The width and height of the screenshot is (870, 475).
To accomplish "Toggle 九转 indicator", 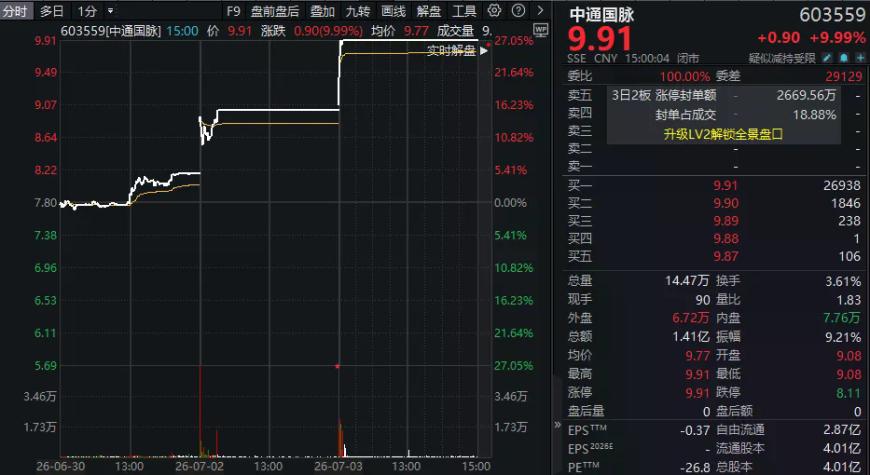I will coord(357,11).
